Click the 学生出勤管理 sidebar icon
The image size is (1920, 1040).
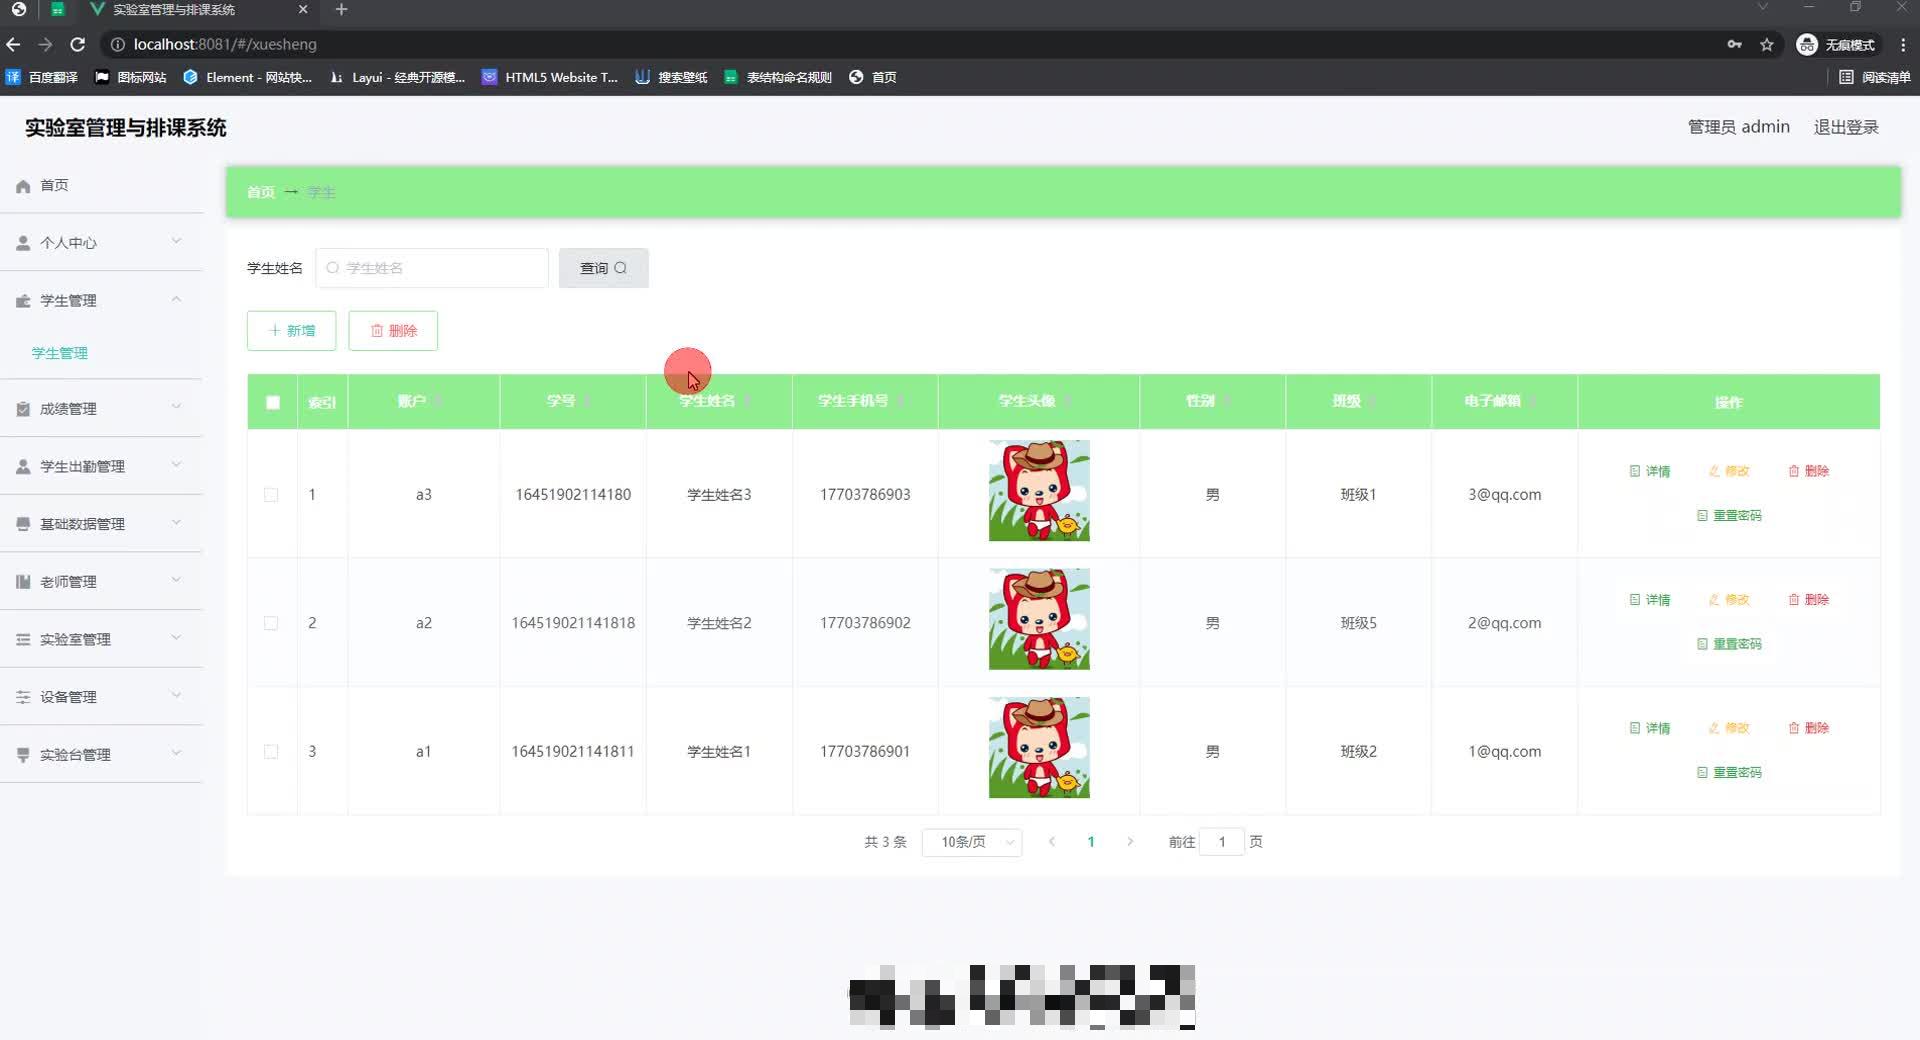pos(23,467)
